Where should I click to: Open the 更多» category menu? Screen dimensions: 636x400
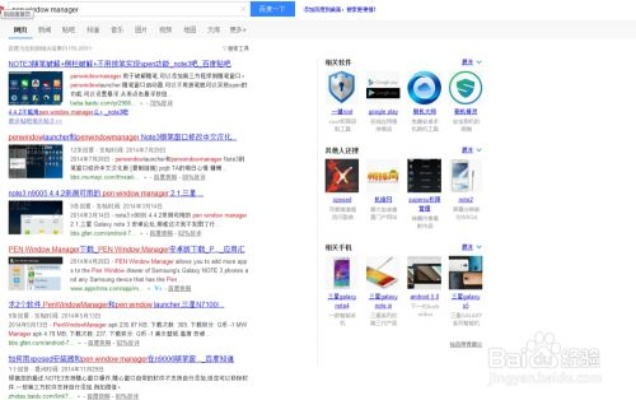tap(237, 31)
